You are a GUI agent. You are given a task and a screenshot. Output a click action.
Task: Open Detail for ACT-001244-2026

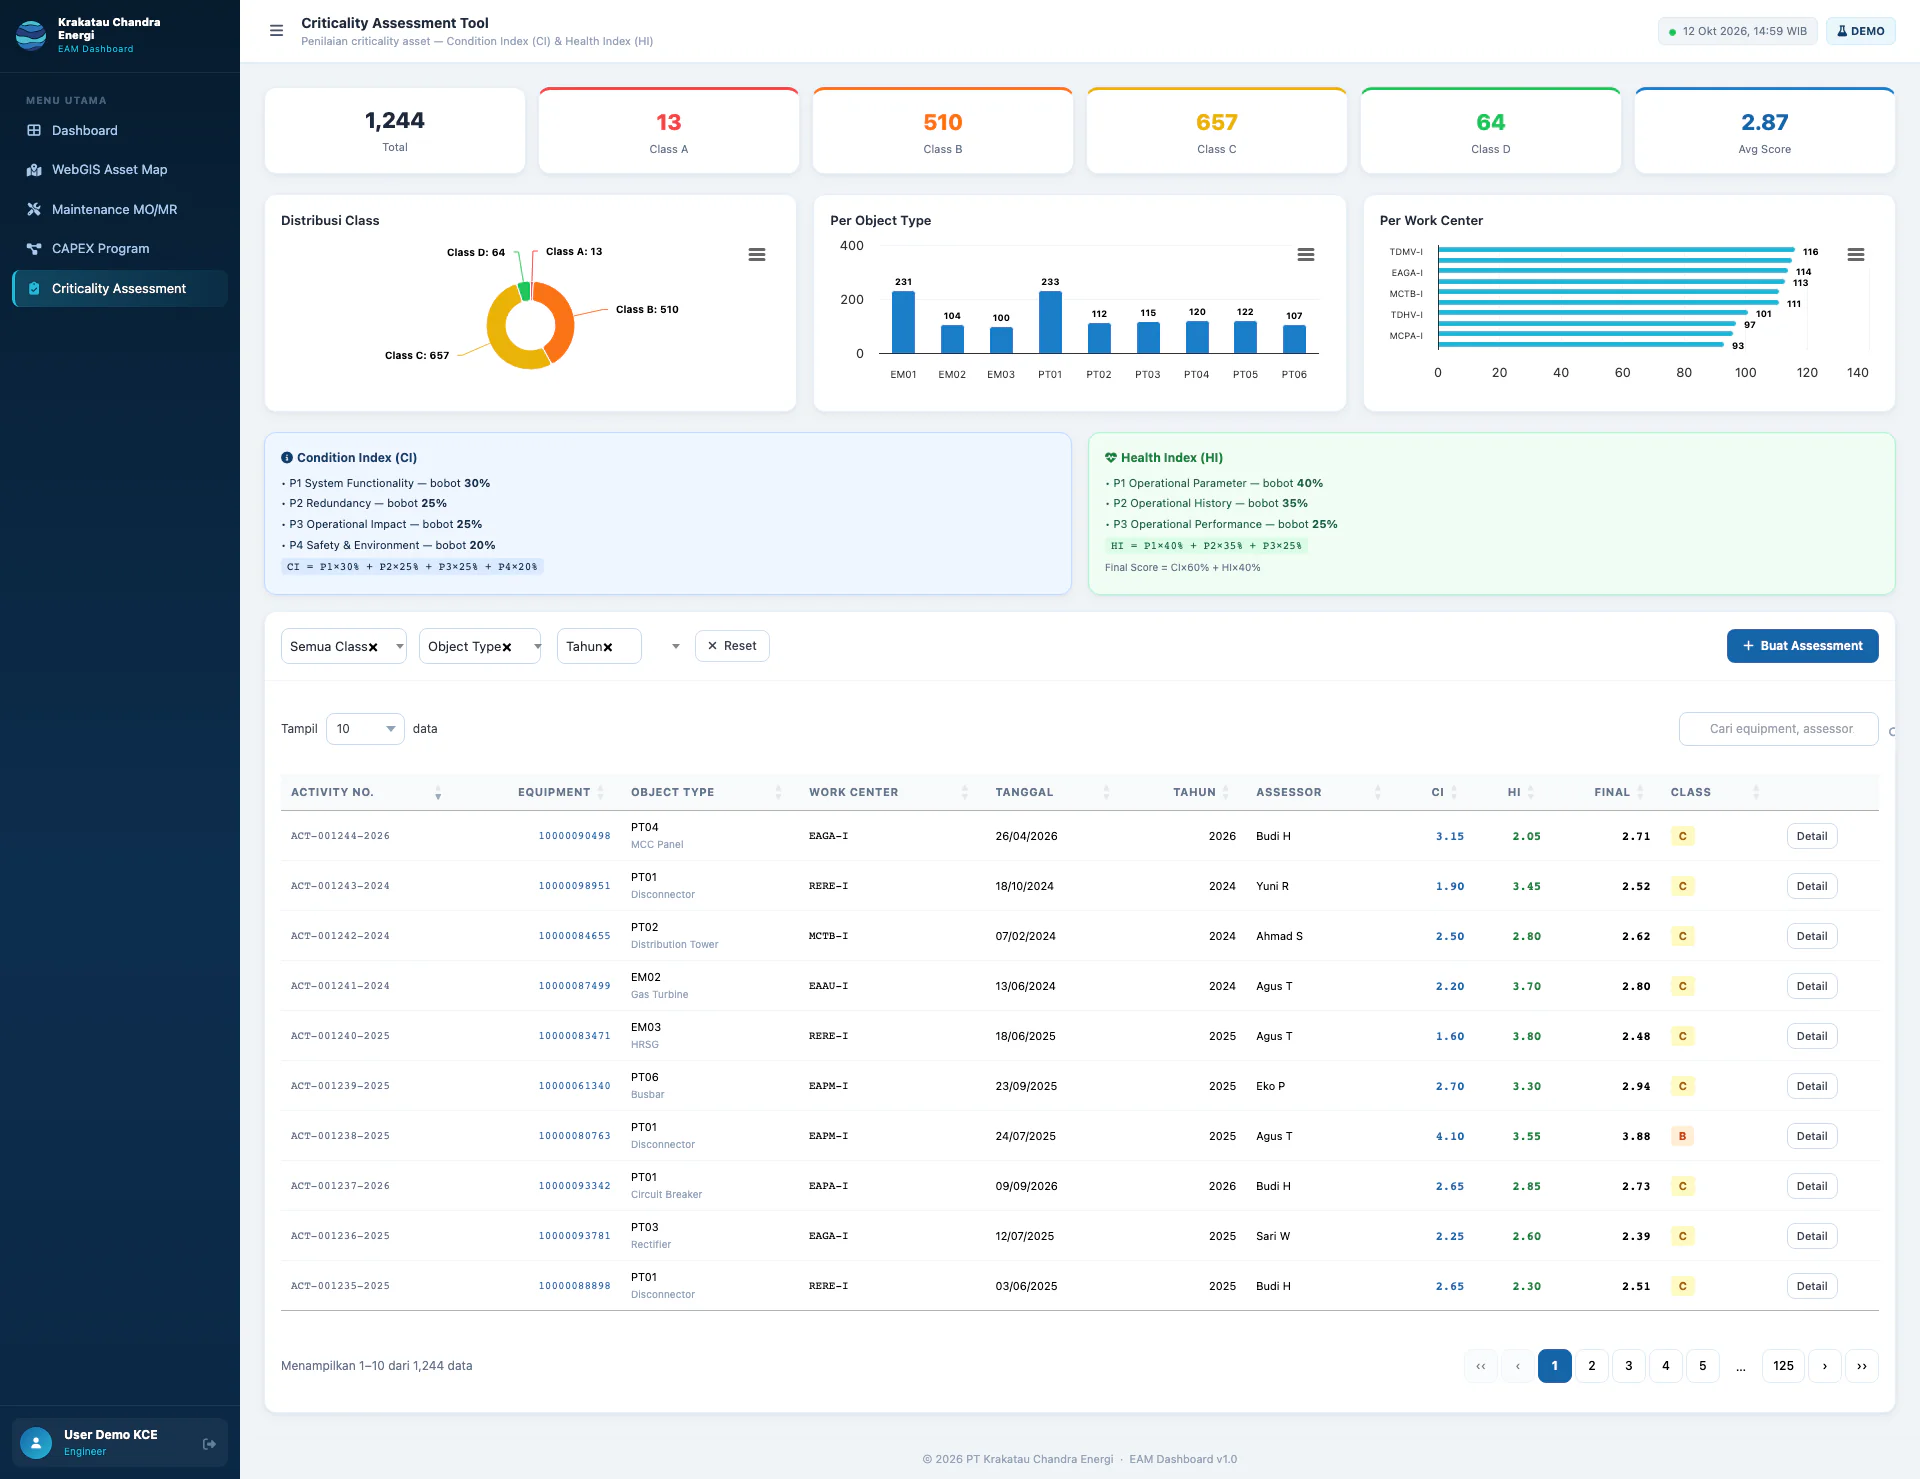[1811, 836]
